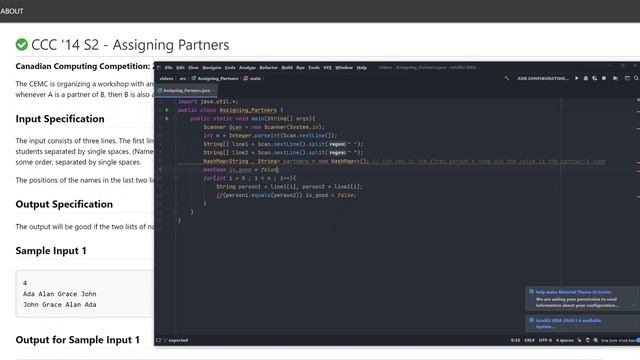This screenshot has height=360, width=640.
Task: Open the Add Configuration dropdown
Action: [x=543, y=78]
